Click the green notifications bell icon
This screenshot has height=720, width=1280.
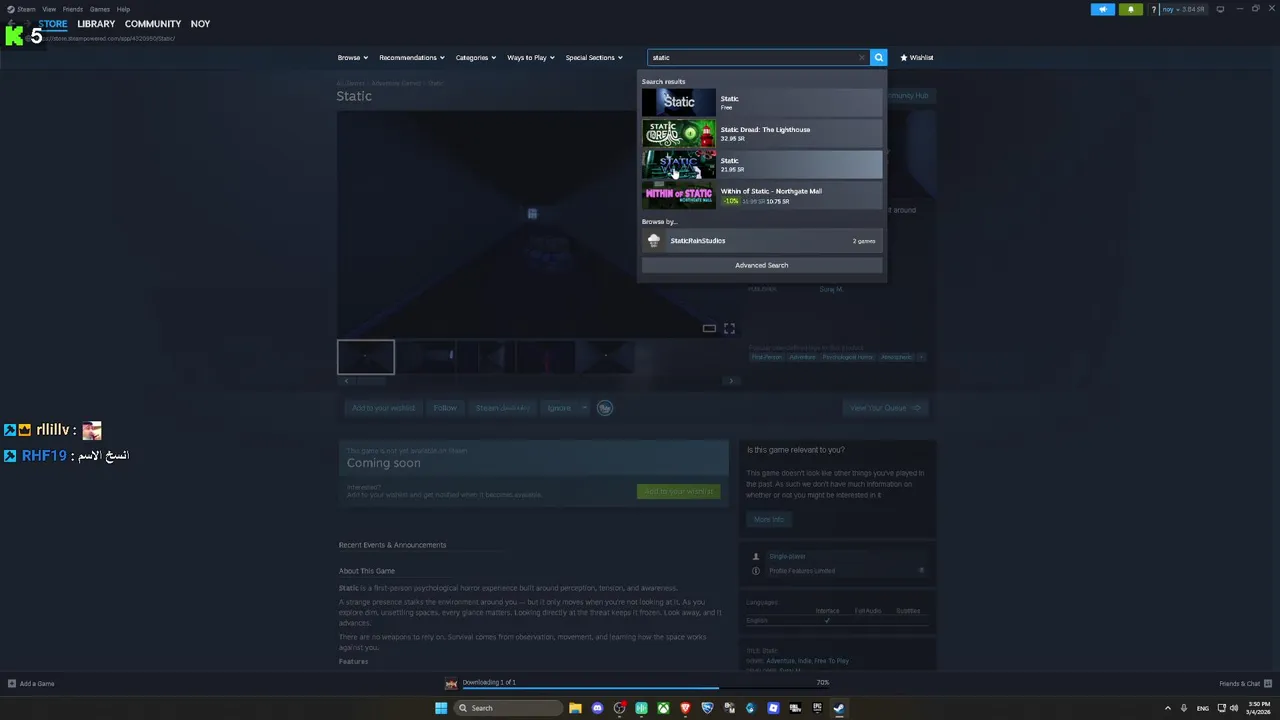click(1131, 9)
